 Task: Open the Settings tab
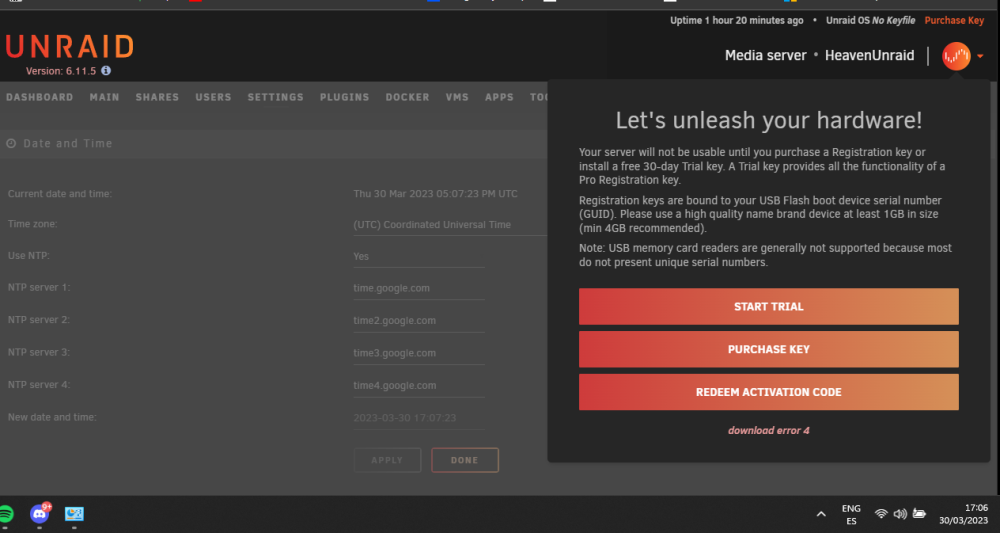click(x=276, y=97)
